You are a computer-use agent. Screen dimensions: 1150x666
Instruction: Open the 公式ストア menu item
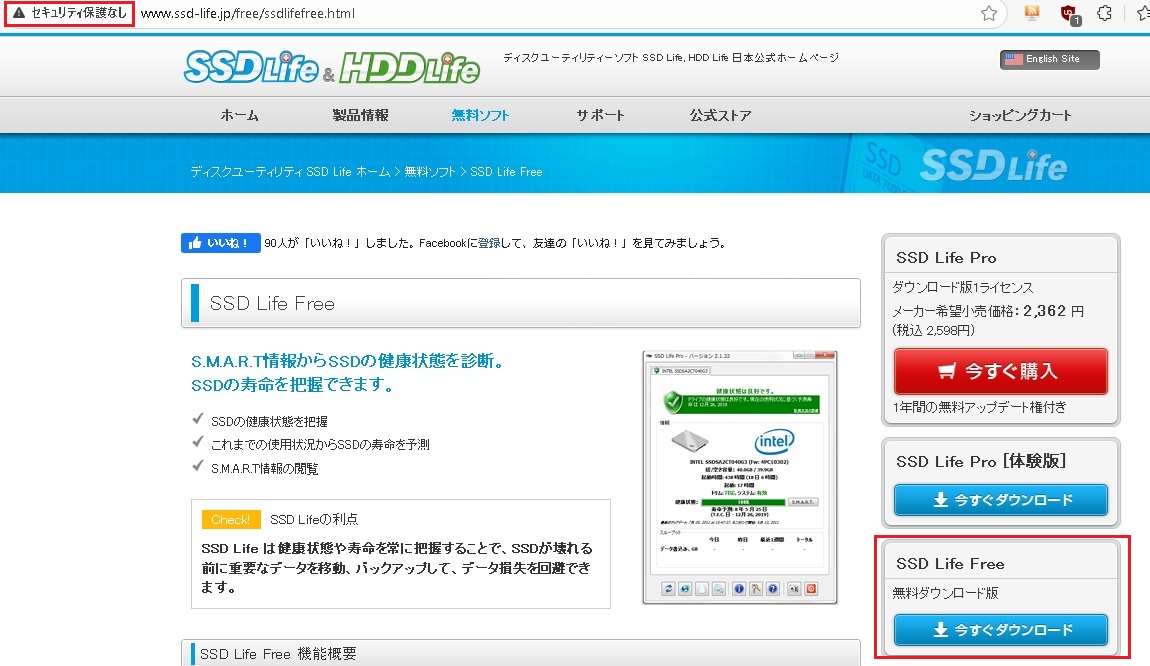point(720,115)
